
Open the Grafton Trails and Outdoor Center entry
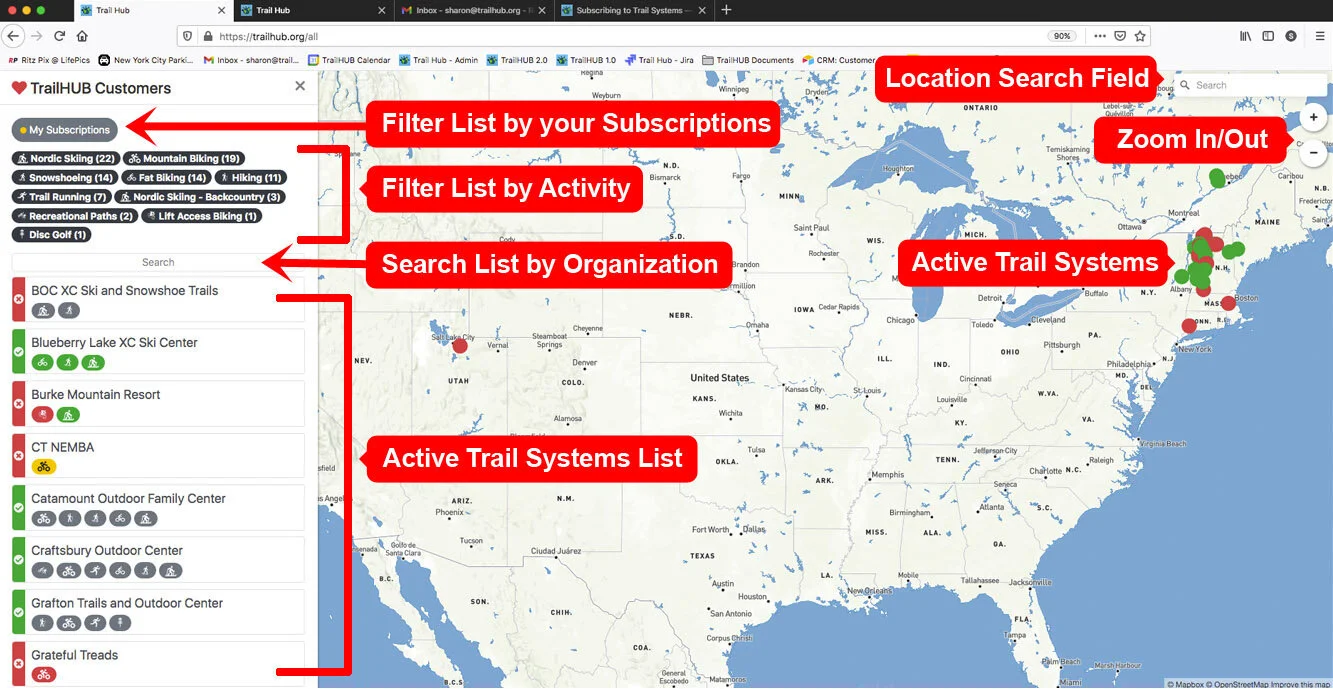tap(158, 611)
